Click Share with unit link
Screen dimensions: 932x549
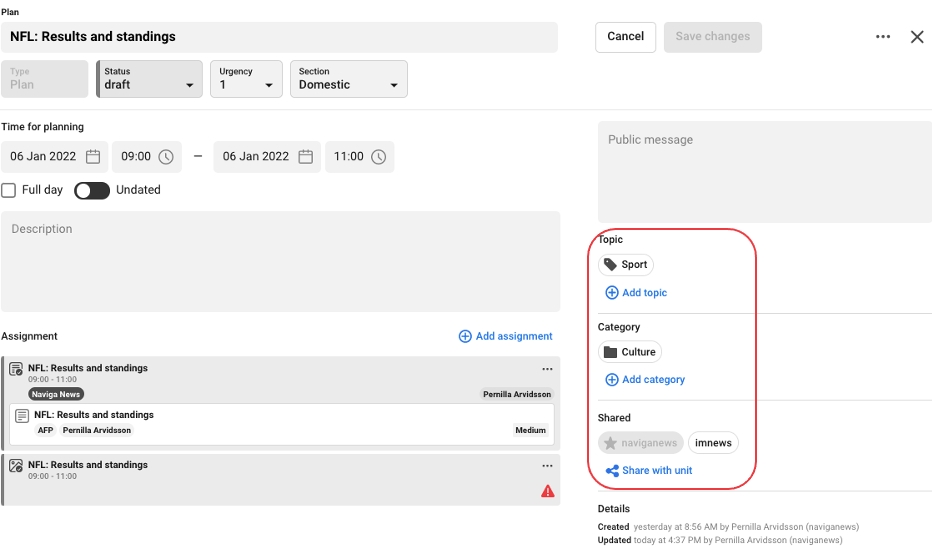click(649, 471)
